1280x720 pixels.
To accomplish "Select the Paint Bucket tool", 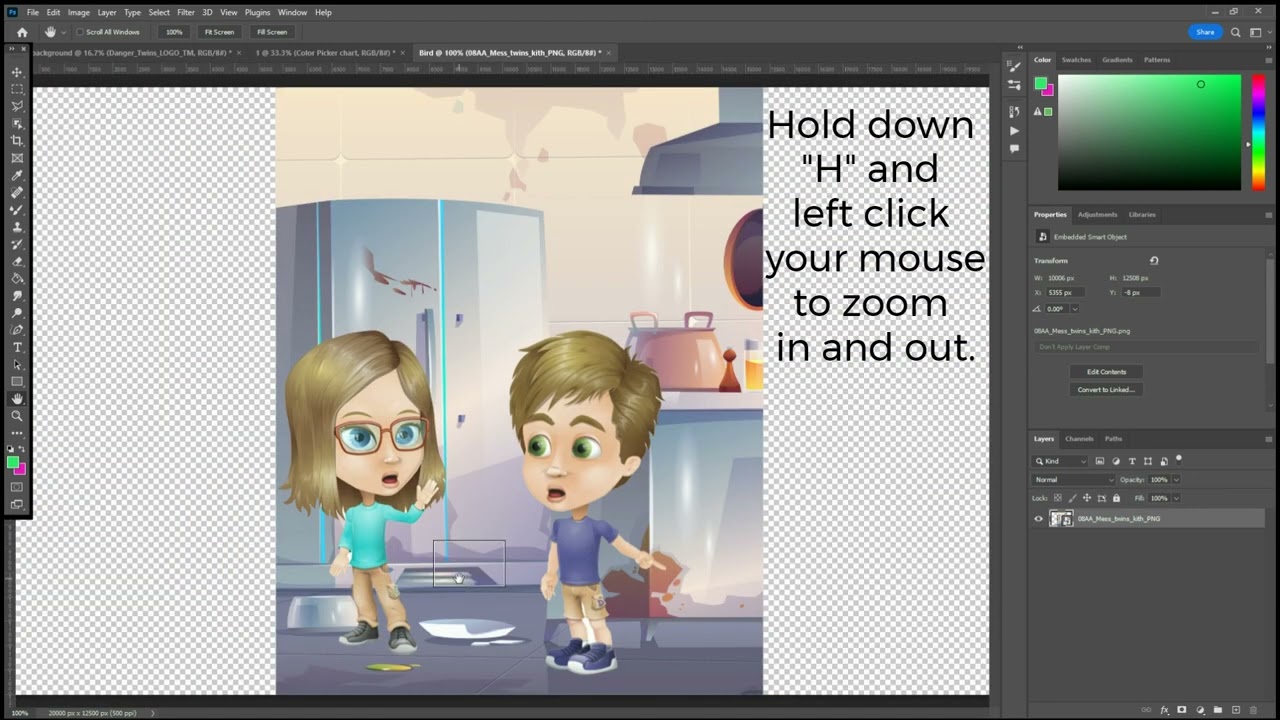I will tap(17, 278).
